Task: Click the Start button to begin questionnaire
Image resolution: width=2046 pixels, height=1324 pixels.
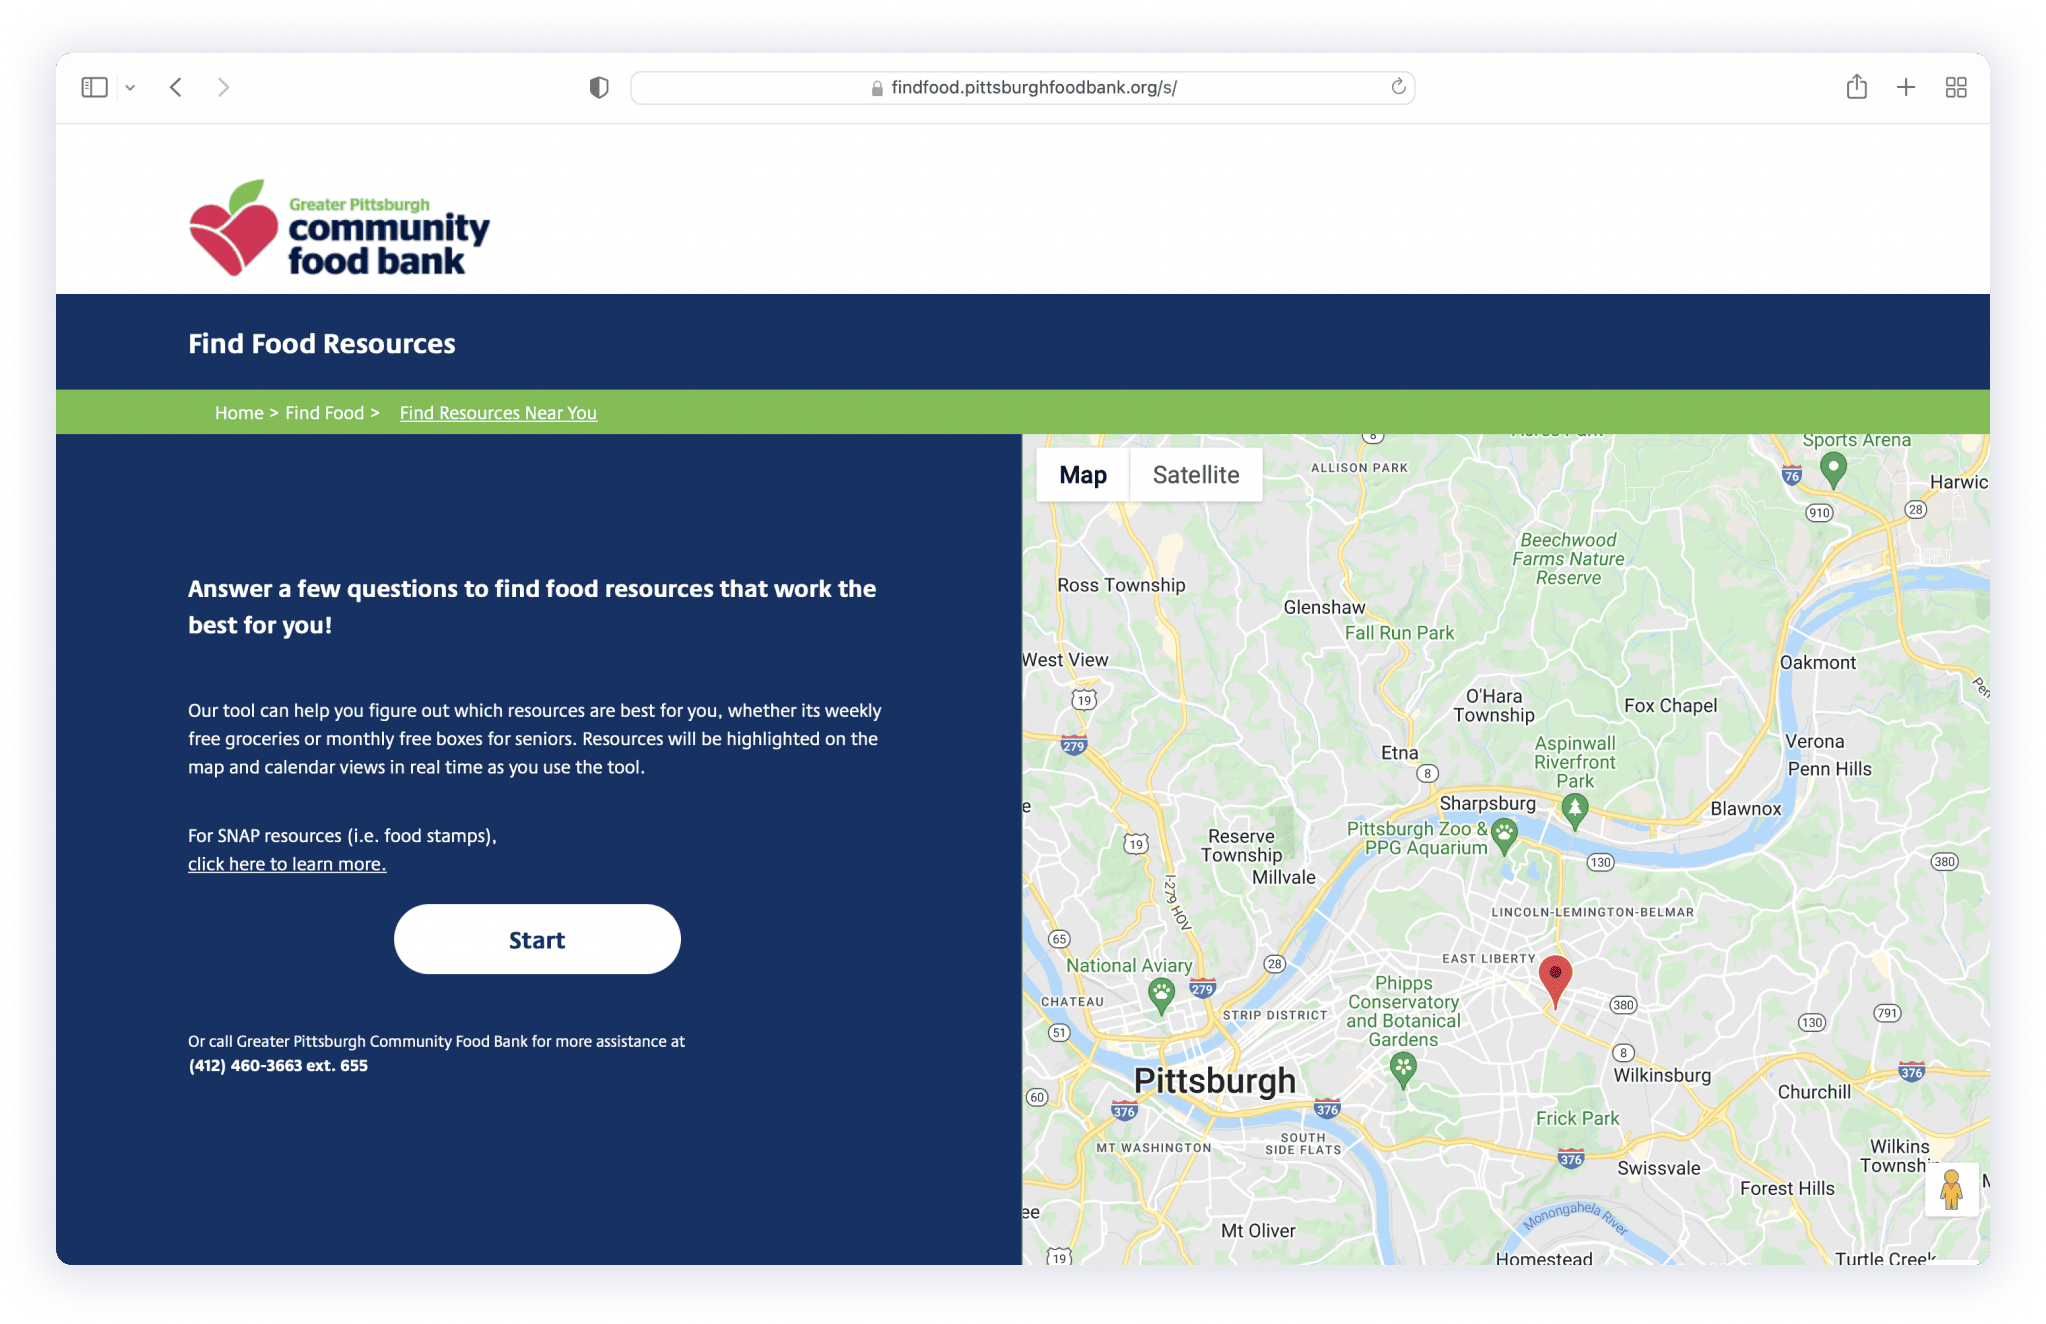Action: pos(535,938)
